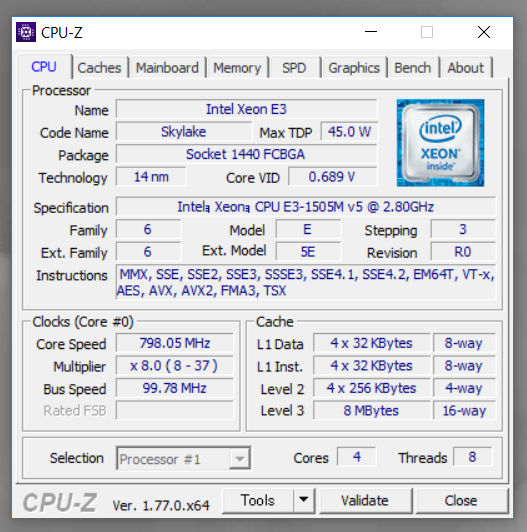Click the Cores value 4
Image resolution: width=527 pixels, height=532 pixels.
(x=357, y=457)
